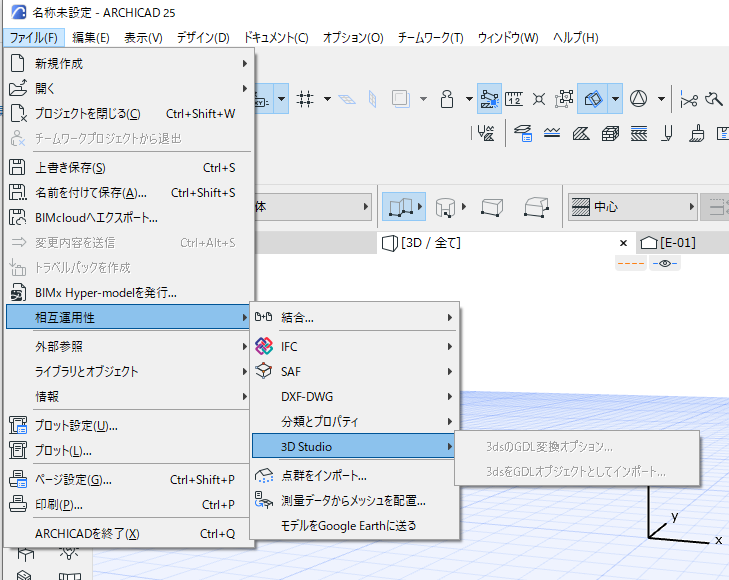Image resolution: width=729 pixels, height=580 pixels.
Task: Select ARCHICADを終了(X)
Action: [129, 534]
